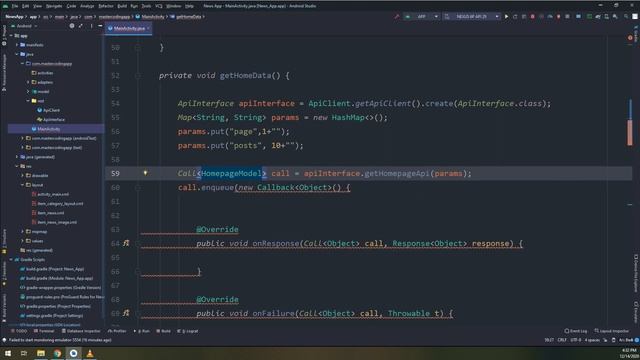The height and width of the screenshot is (360, 640).
Task: Click the Android Studio taskbar icon
Action: click(73, 353)
